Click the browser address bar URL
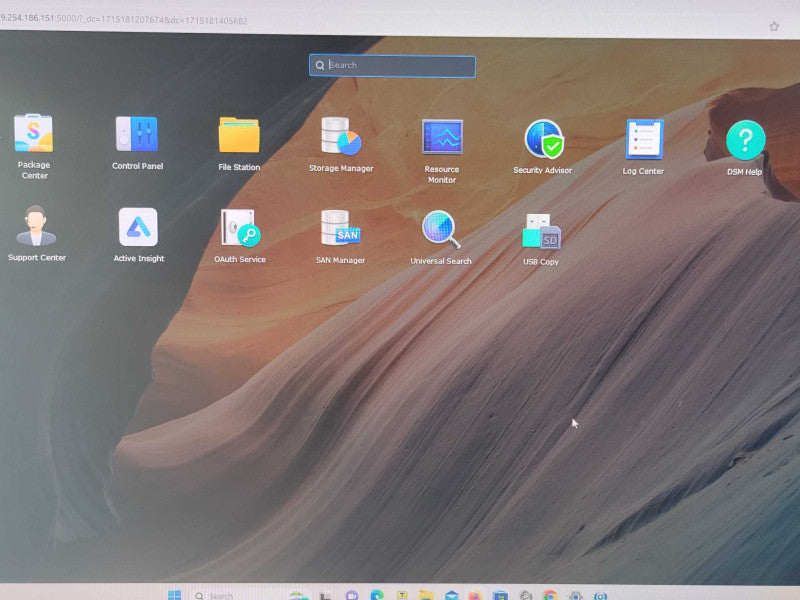This screenshot has height=600, width=800. pyautogui.click(x=124, y=20)
